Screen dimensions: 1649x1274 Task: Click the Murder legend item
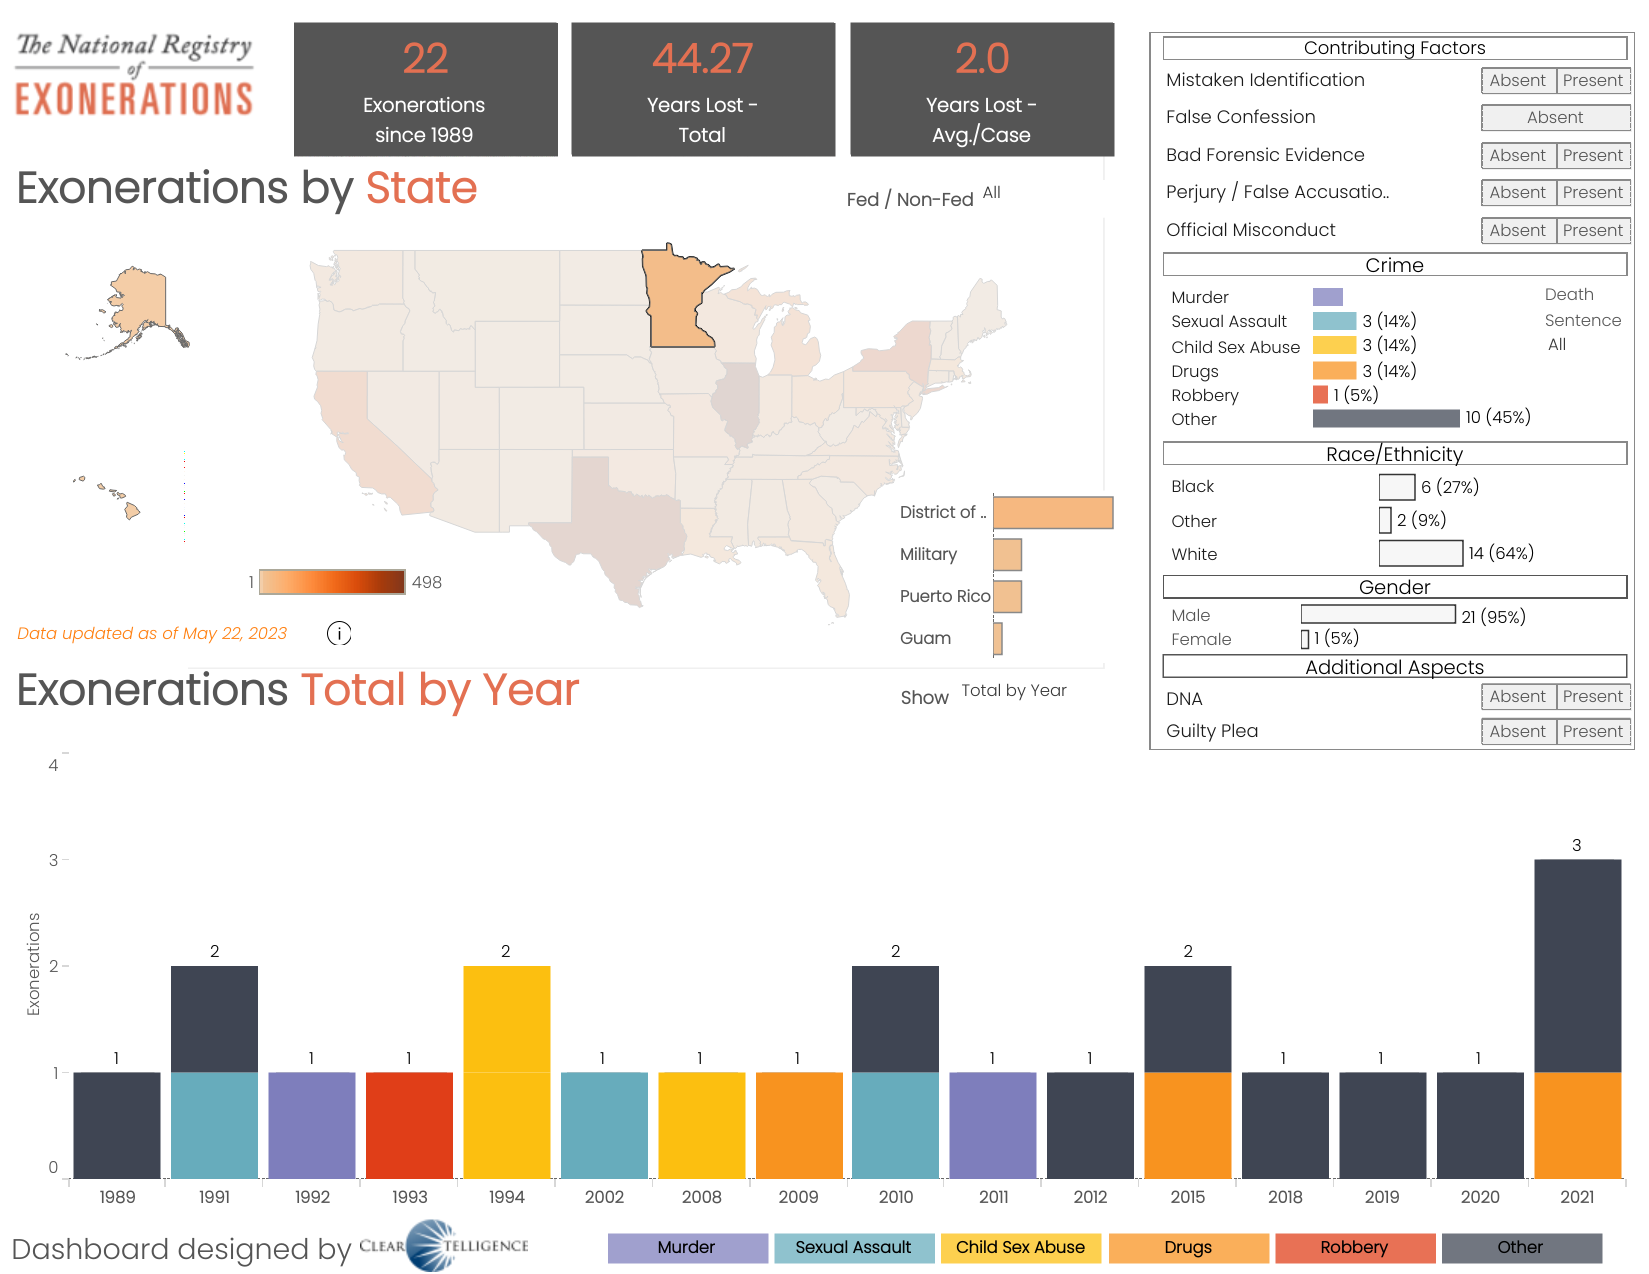pos(687,1248)
